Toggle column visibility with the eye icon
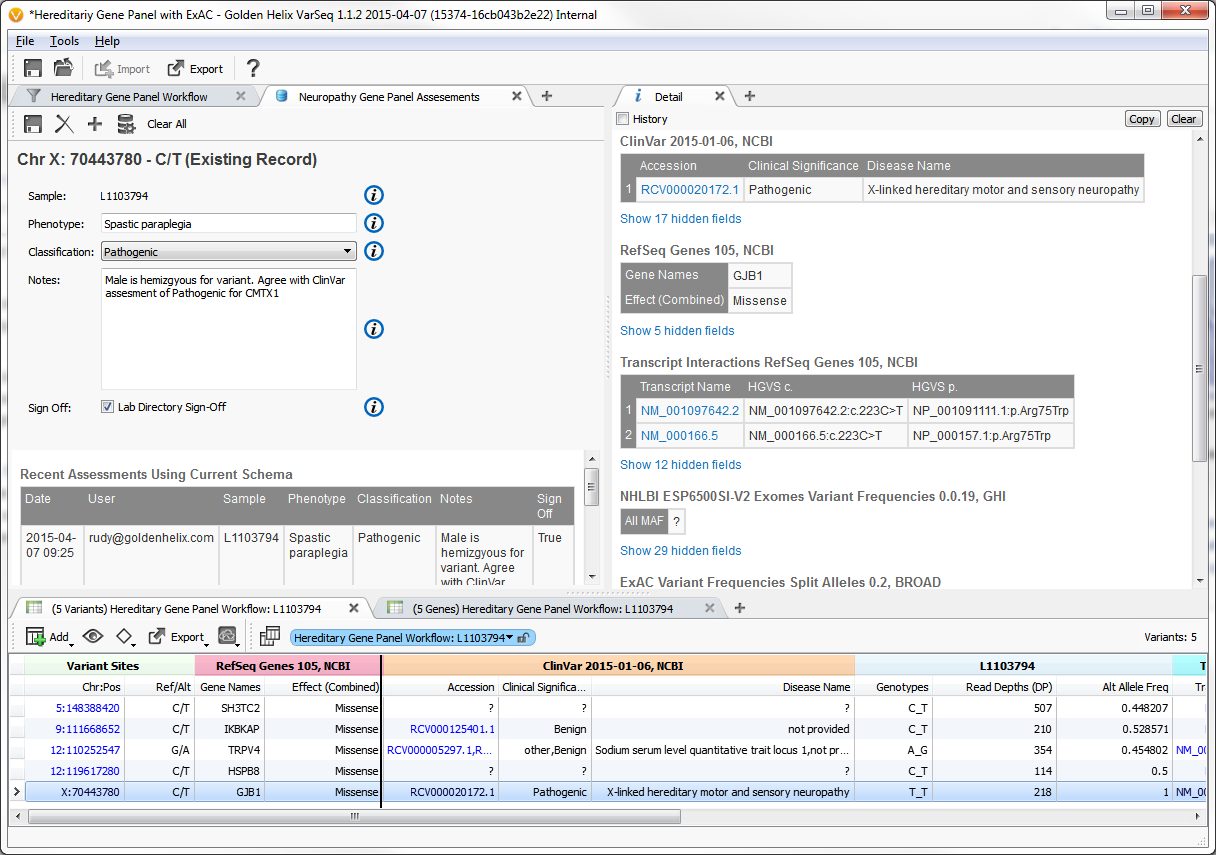This screenshot has height=855, width=1216. (91, 636)
